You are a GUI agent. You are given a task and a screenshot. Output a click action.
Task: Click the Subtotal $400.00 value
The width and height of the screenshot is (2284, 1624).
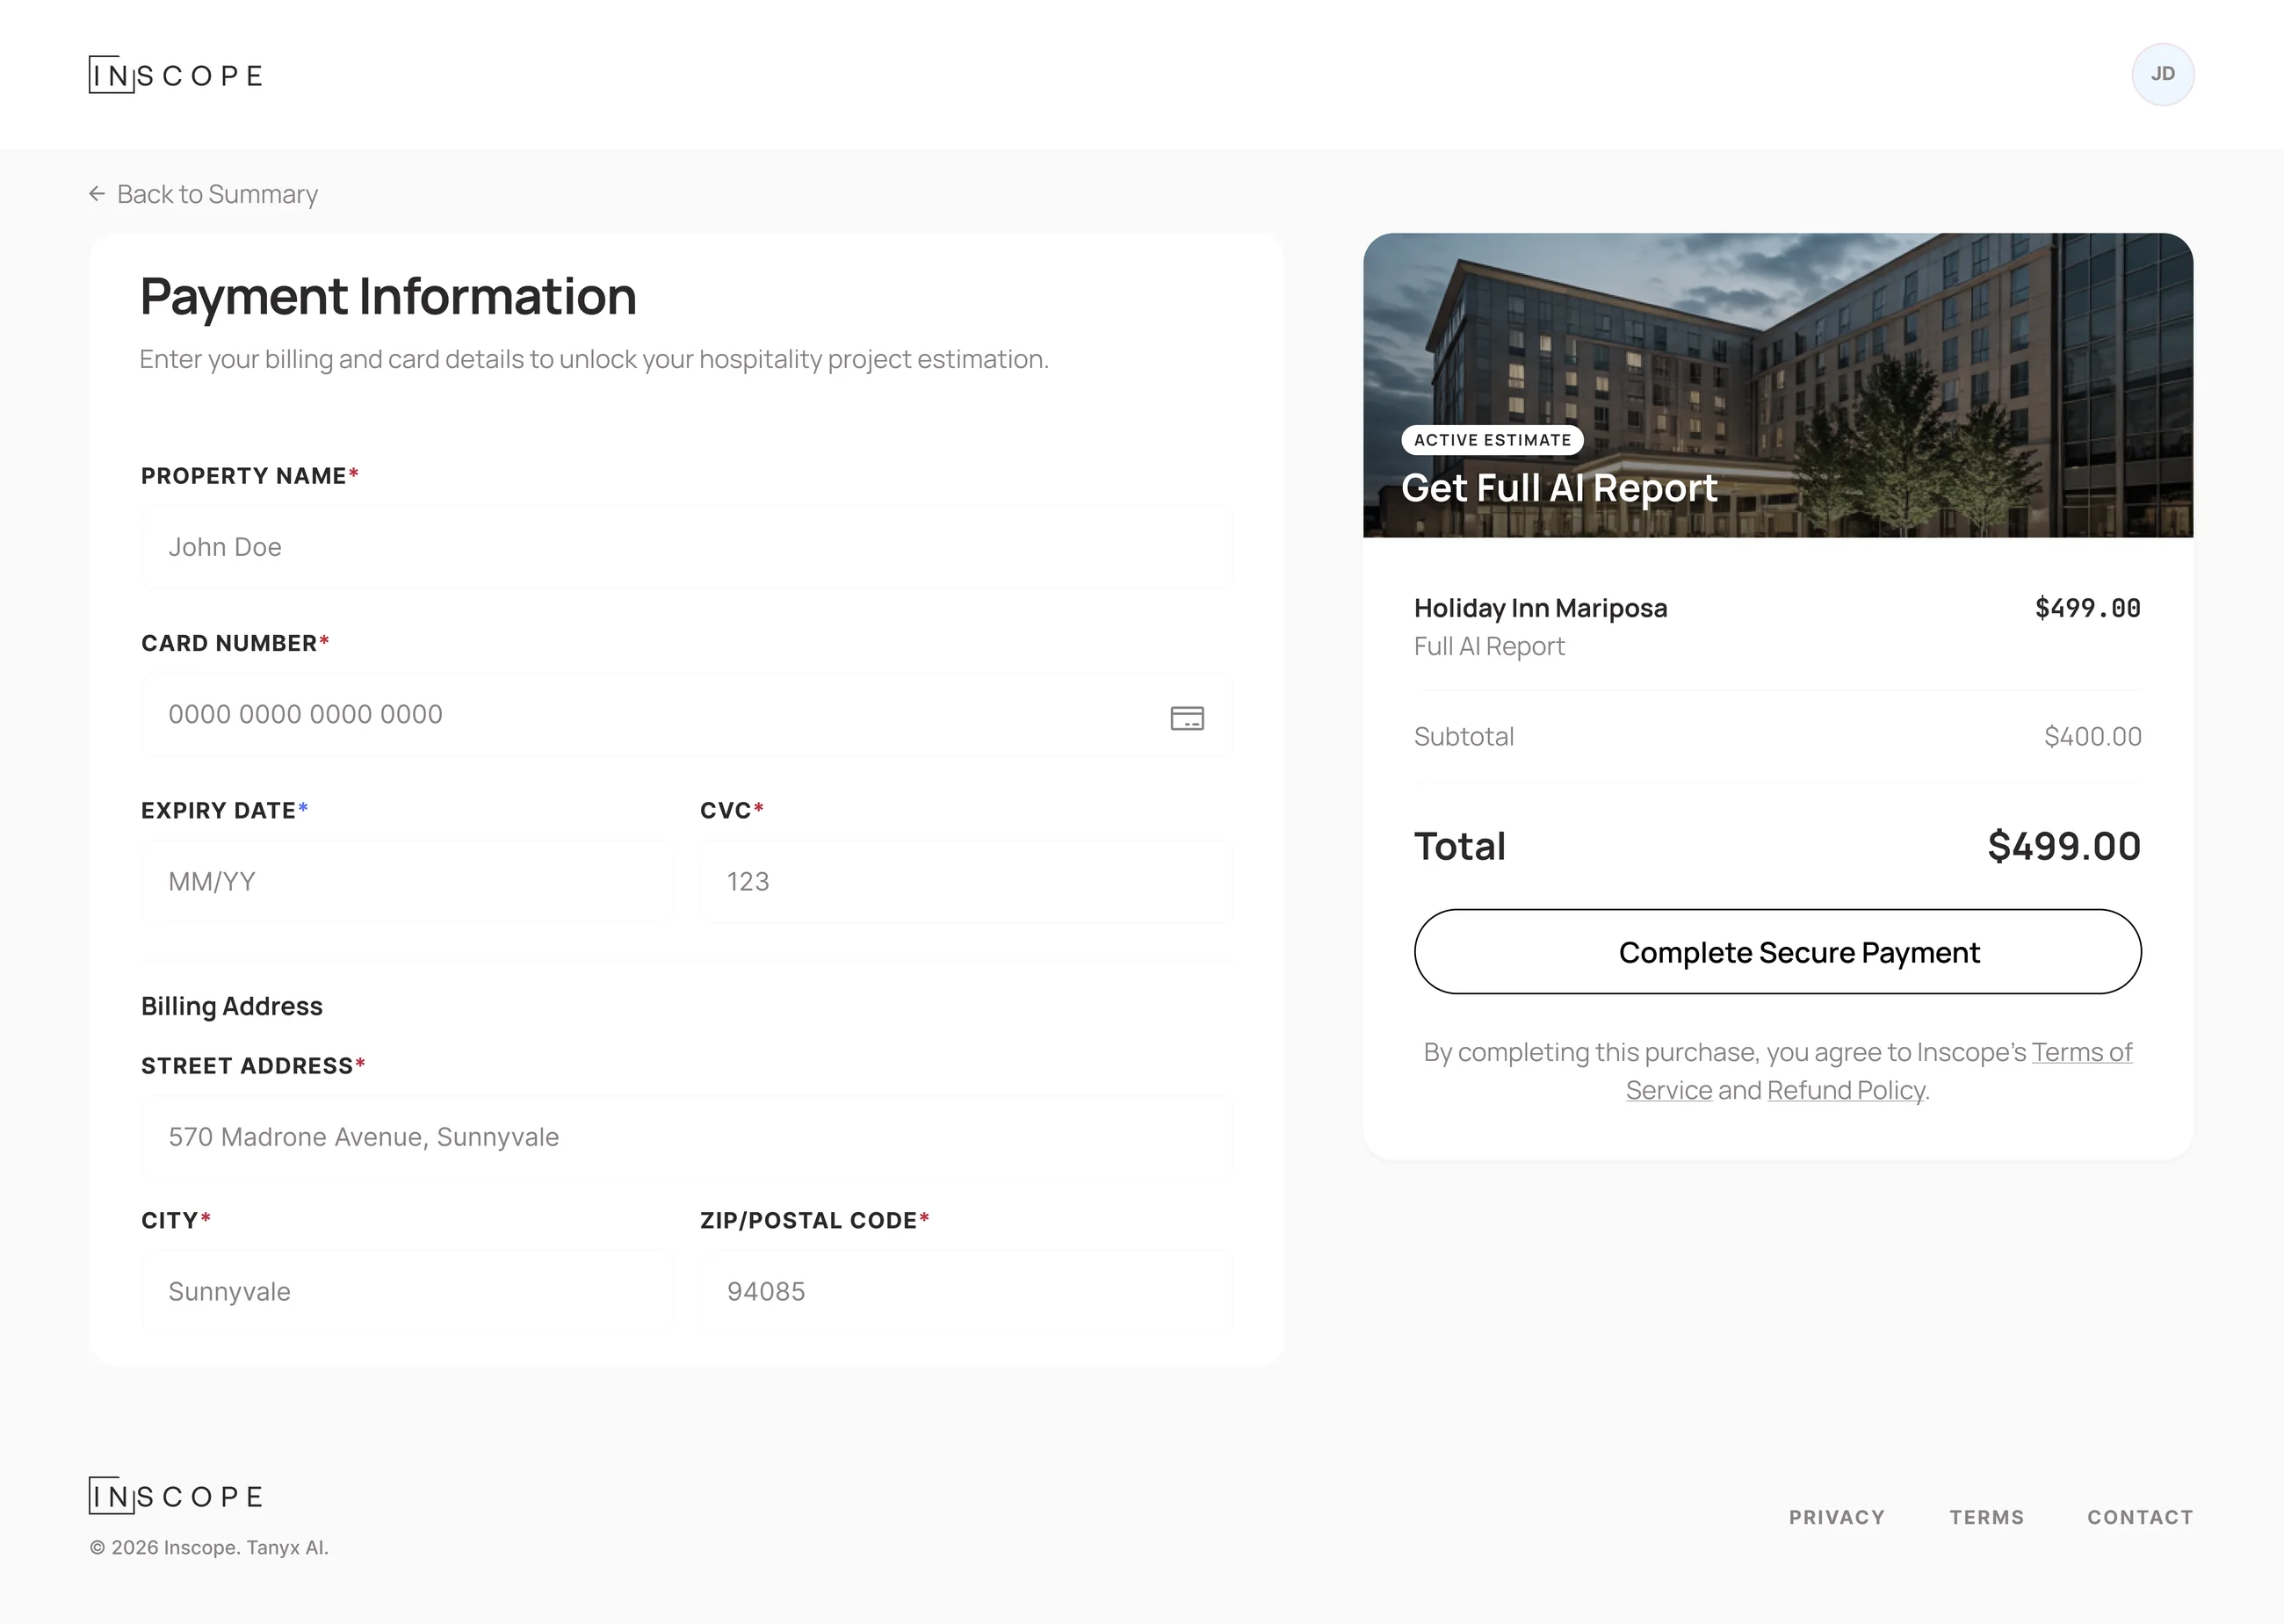tap(2093, 737)
